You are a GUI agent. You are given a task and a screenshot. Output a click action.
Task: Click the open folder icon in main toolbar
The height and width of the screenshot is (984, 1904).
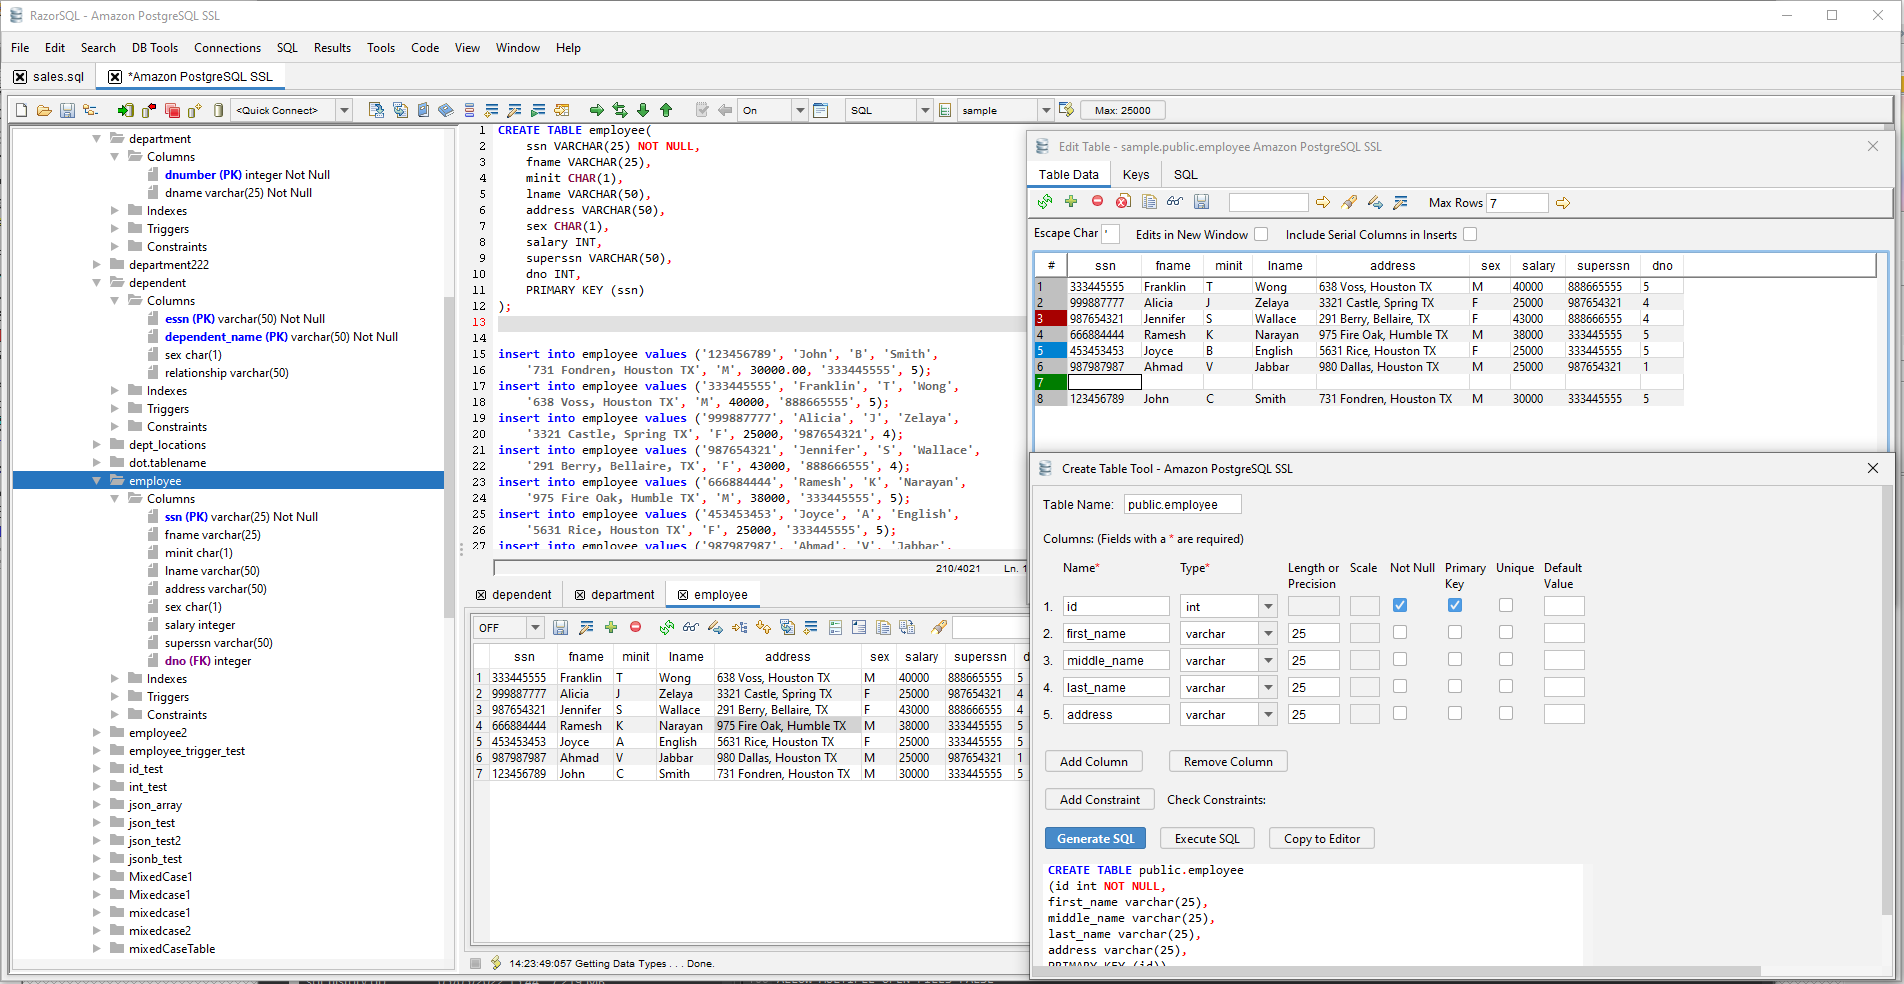pyautogui.click(x=44, y=110)
